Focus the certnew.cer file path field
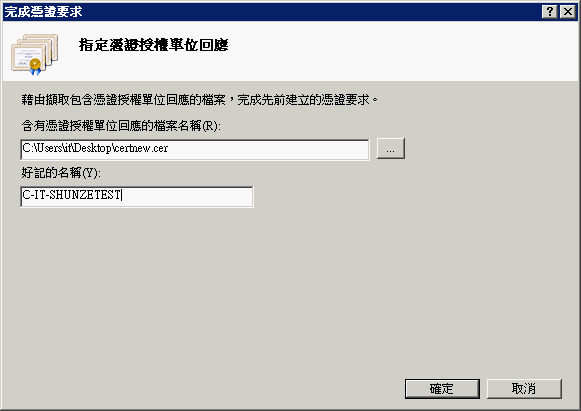This screenshot has width=581, height=411. [x=195, y=150]
